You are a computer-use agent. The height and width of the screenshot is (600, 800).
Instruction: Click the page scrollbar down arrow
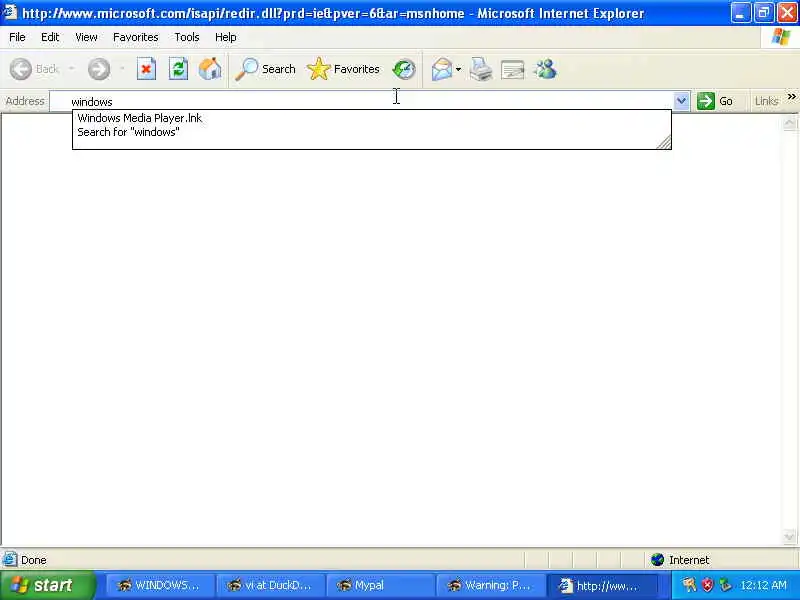tap(789, 537)
